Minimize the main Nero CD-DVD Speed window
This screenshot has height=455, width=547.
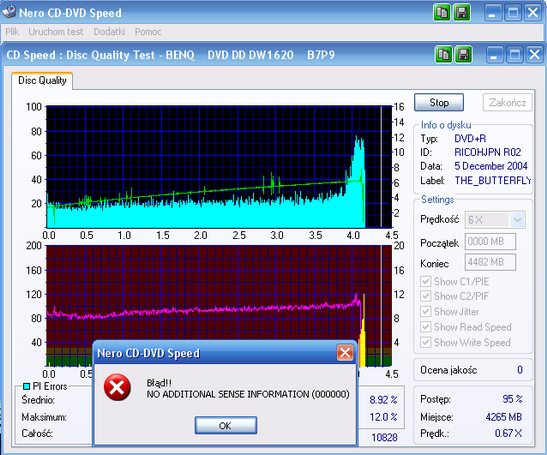click(x=493, y=13)
